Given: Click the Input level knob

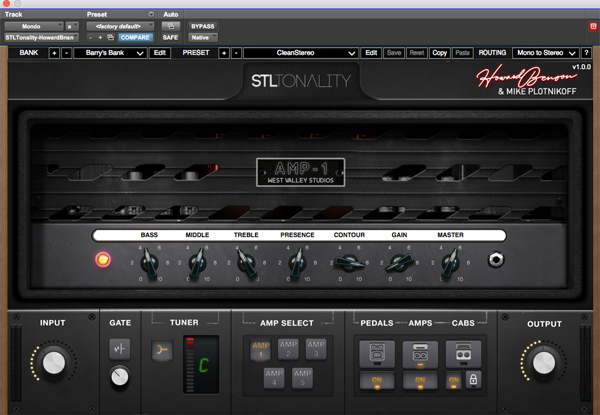Looking at the screenshot, I should point(54,363).
